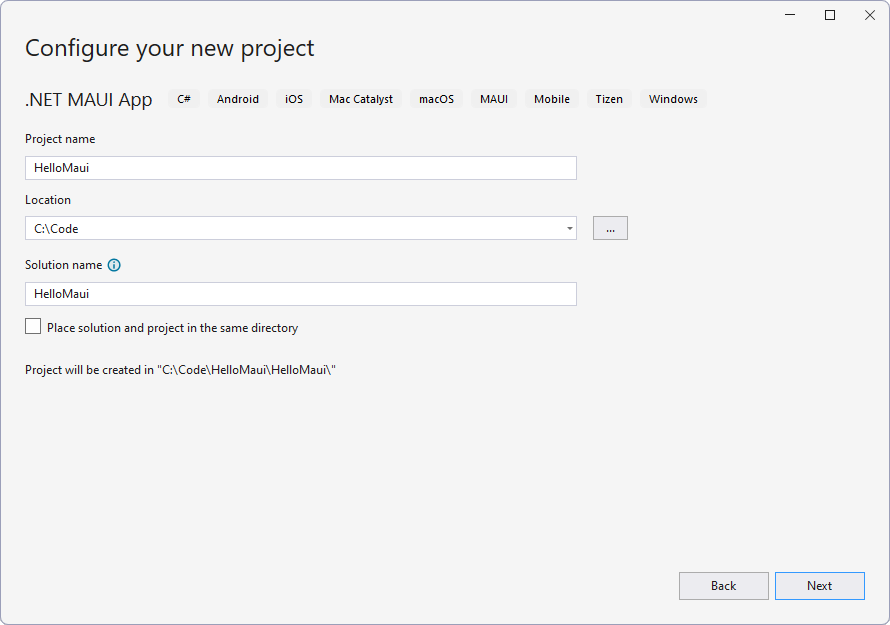Click the Solution name text box
Image resolution: width=890 pixels, height=625 pixels.
(x=300, y=293)
